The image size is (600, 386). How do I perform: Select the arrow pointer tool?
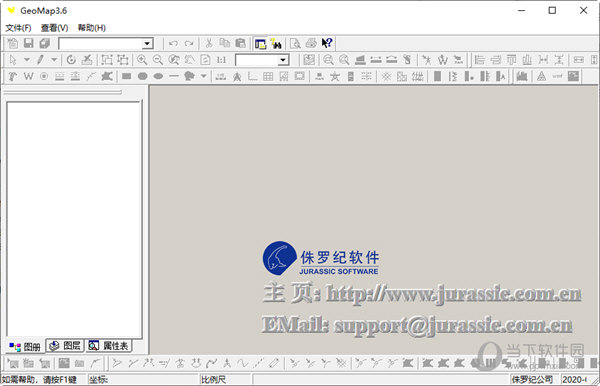click(x=13, y=60)
